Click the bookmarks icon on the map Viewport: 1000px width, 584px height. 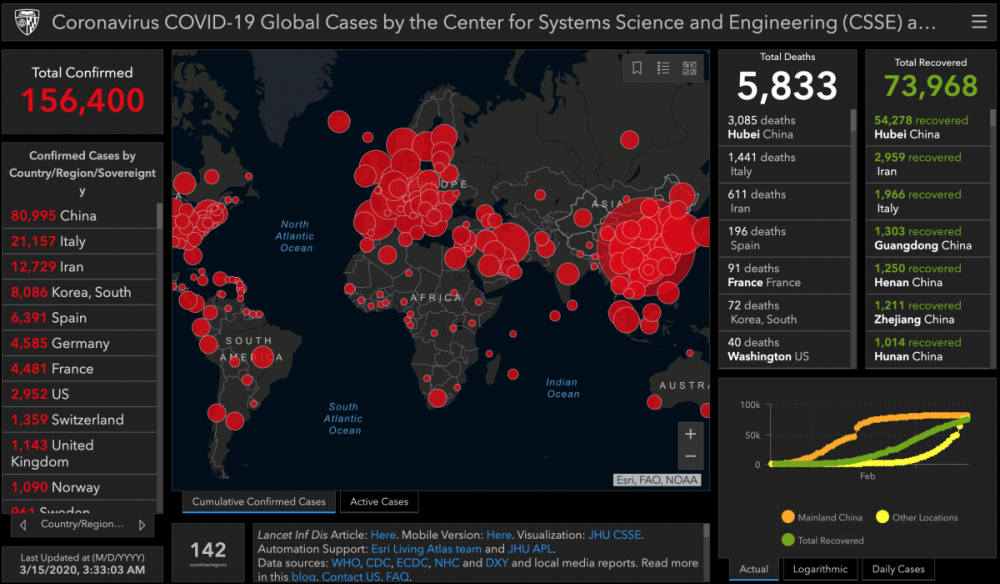pos(636,68)
